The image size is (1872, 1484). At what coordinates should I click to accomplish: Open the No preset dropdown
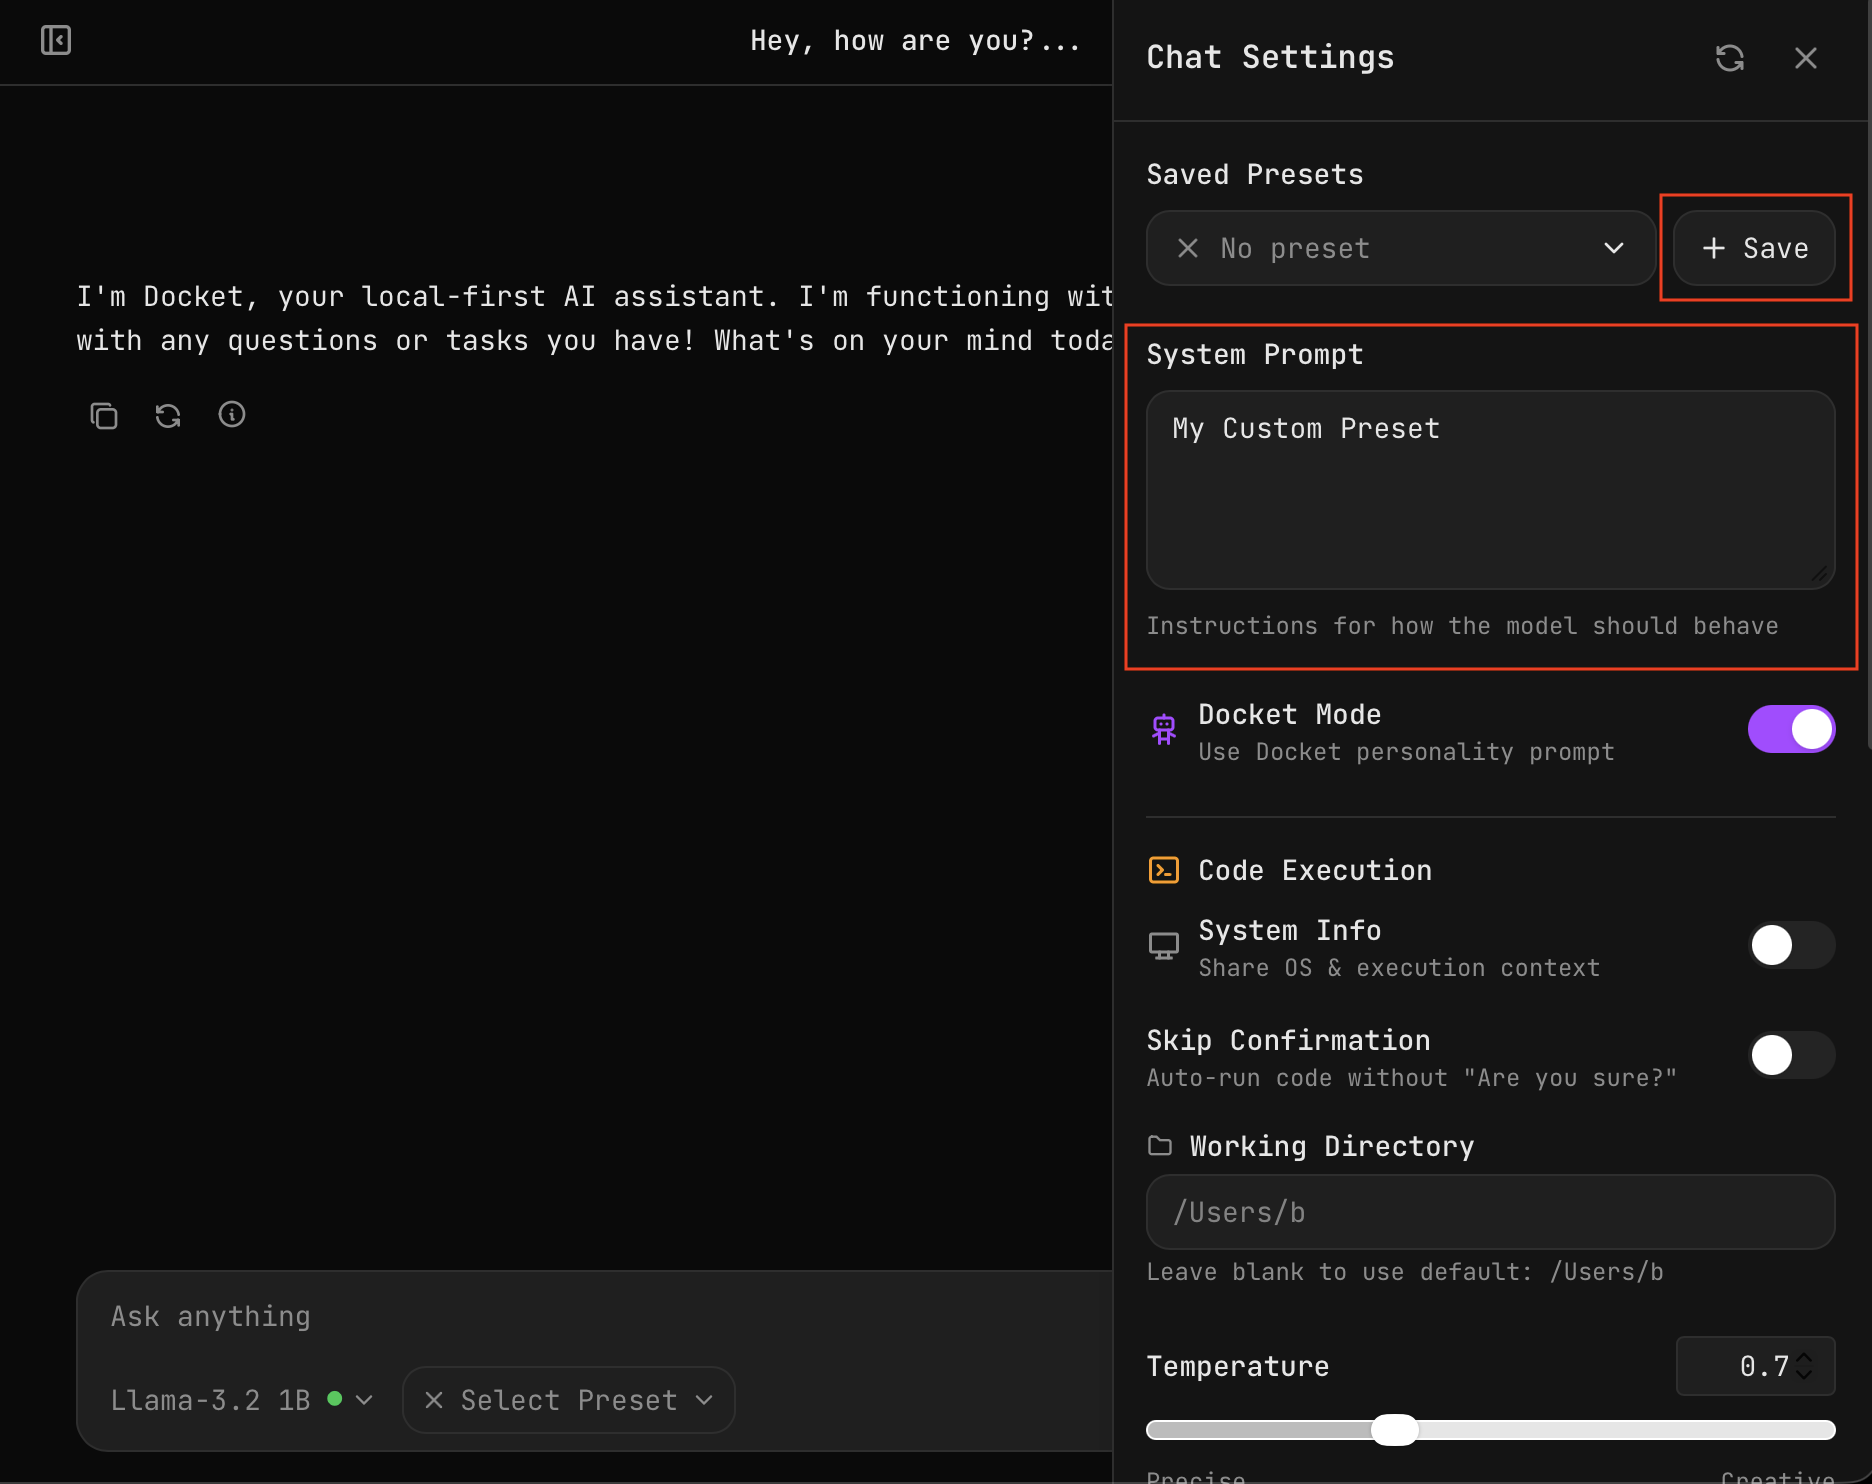pos(1400,248)
